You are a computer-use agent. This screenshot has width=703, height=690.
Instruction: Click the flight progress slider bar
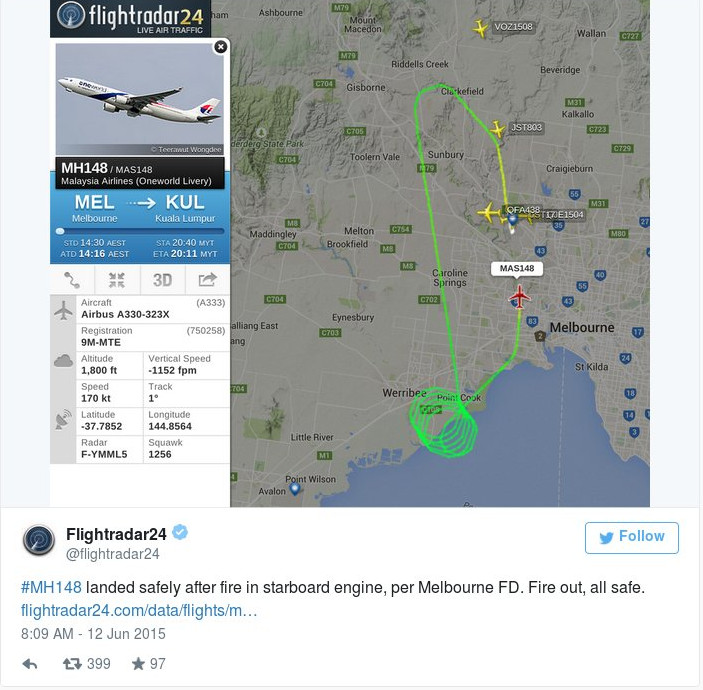pyautogui.click(x=140, y=231)
